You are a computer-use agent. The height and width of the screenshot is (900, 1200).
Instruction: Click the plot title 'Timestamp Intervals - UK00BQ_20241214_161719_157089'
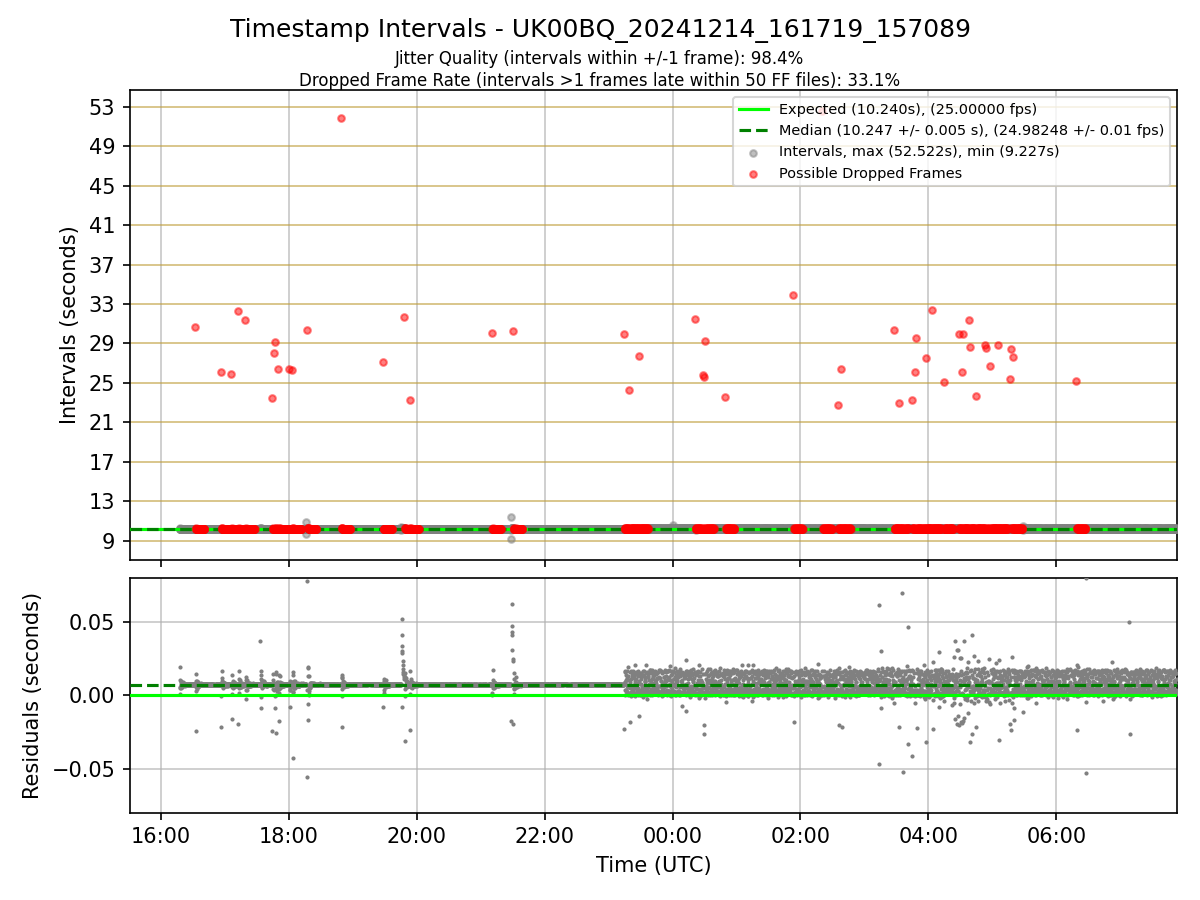pyautogui.click(x=600, y=29)
